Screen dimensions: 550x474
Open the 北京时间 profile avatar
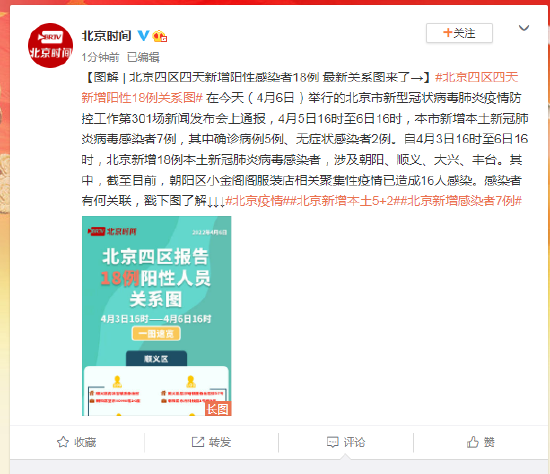coord(50,46)
